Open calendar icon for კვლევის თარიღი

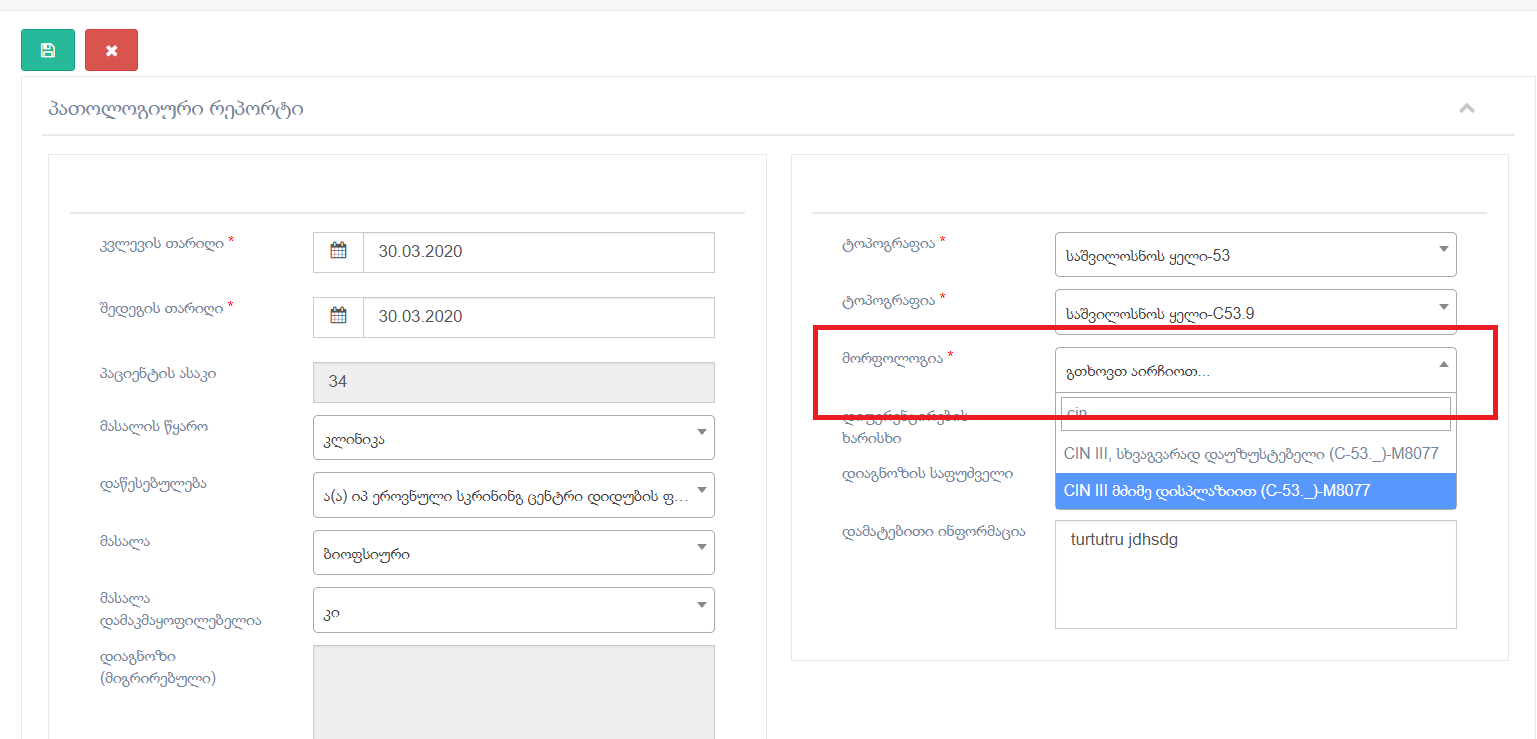point(338,252)
